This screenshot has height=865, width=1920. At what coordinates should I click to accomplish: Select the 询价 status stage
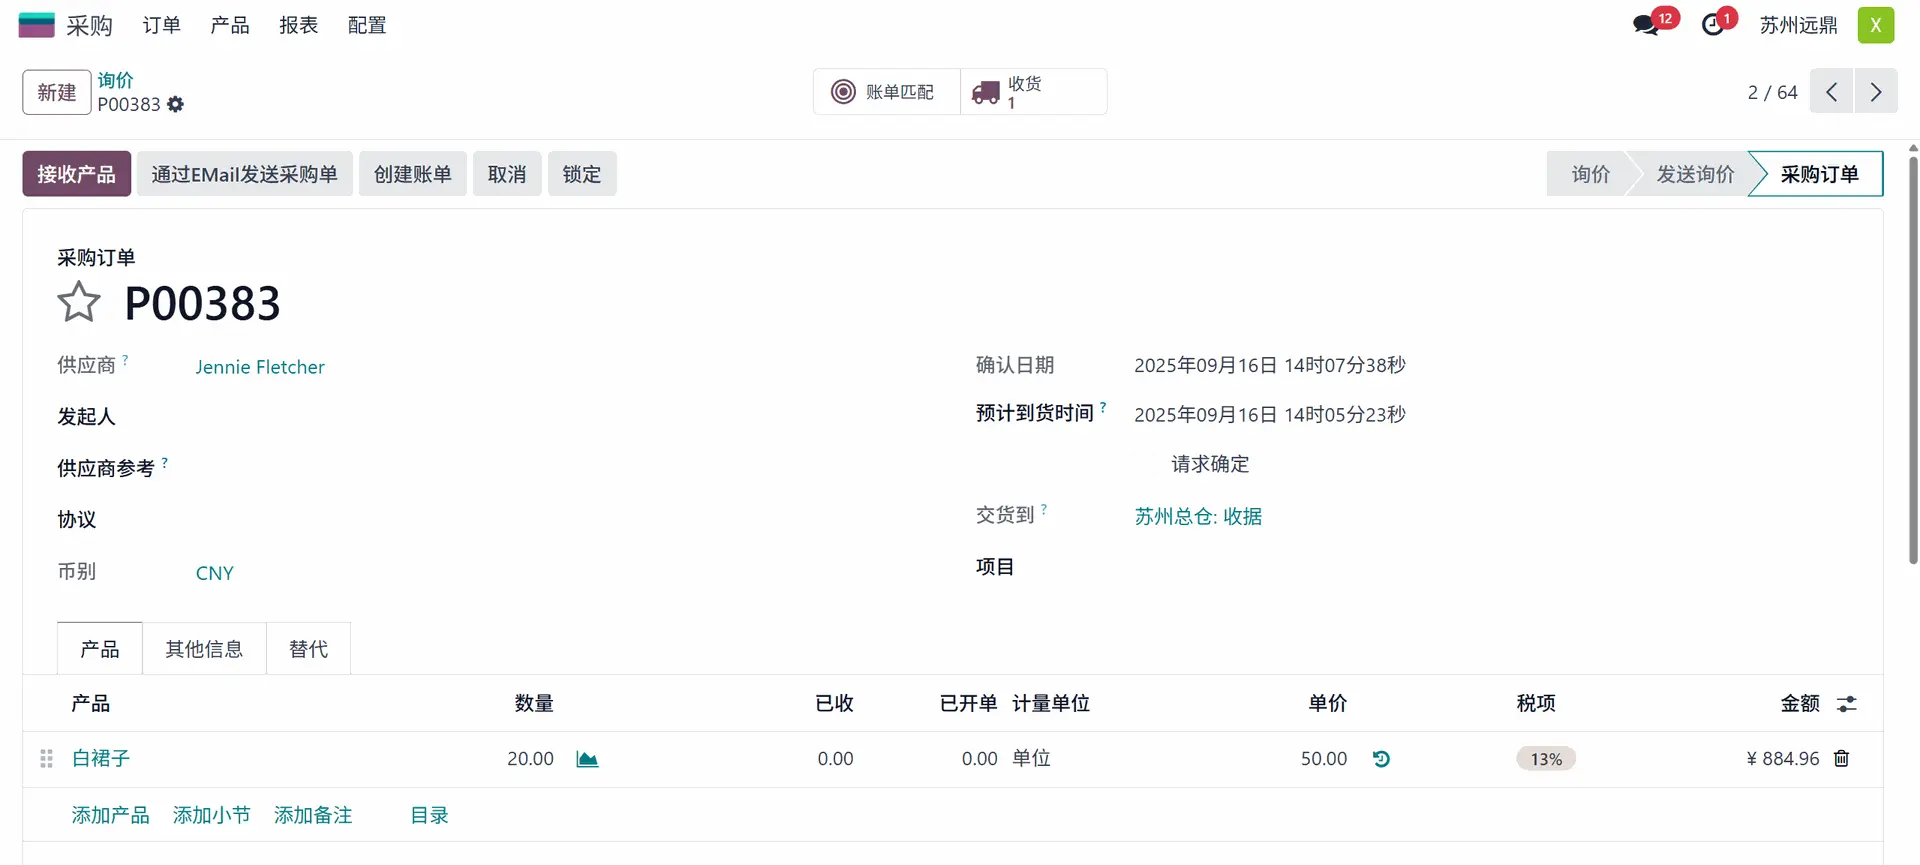tap(1589, 174)
